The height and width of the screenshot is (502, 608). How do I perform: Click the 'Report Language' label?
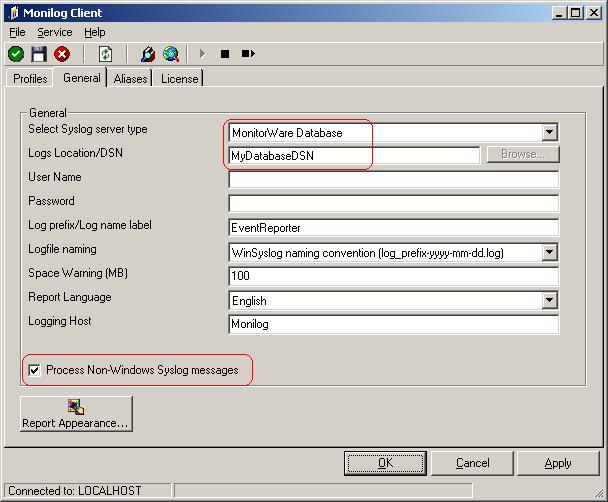point(70,297)
